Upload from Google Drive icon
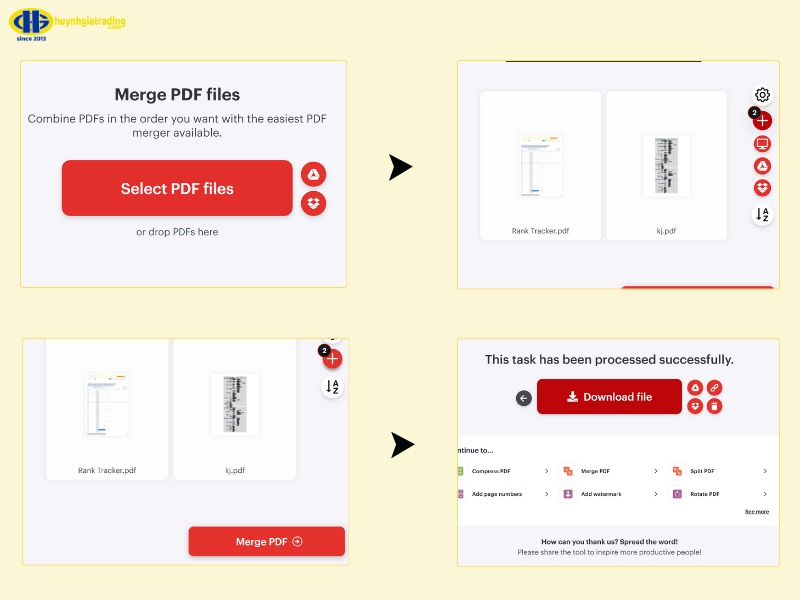 coord(762,165)
